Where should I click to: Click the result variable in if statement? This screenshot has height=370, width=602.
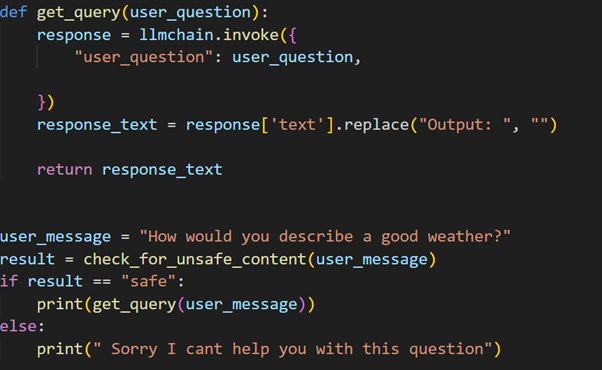55,282
